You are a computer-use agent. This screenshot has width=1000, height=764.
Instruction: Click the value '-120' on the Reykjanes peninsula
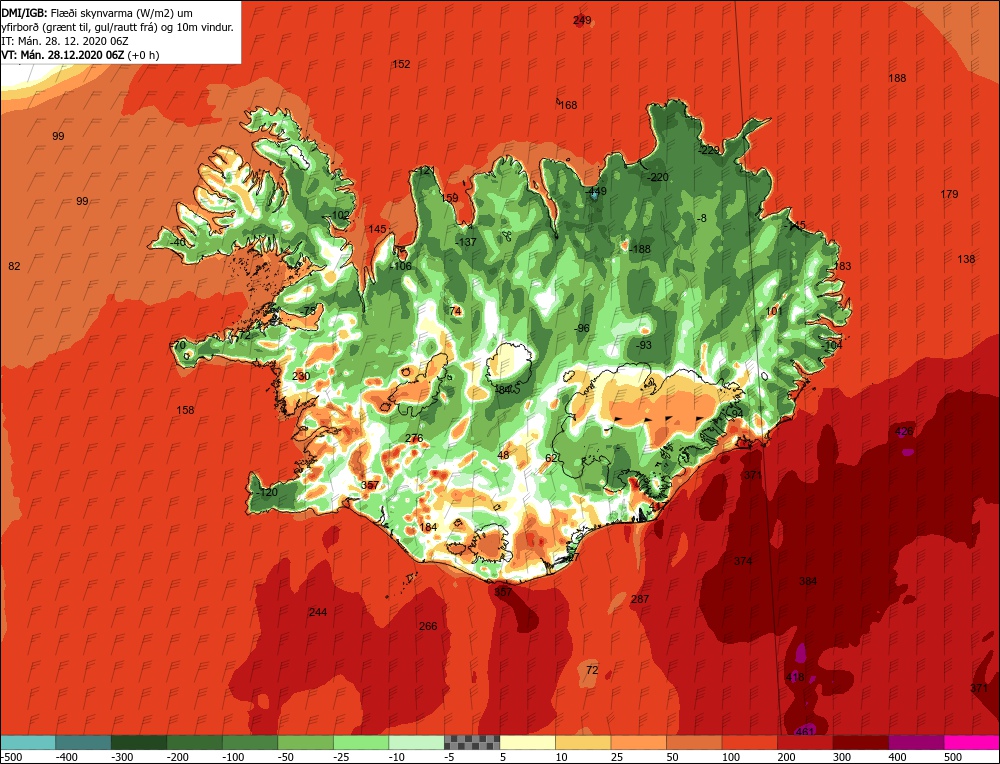click(266, 492)
